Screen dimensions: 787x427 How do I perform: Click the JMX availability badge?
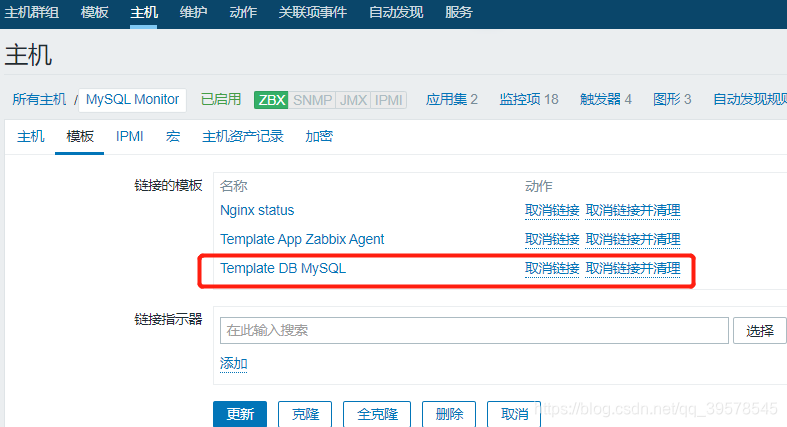(353, 100)
